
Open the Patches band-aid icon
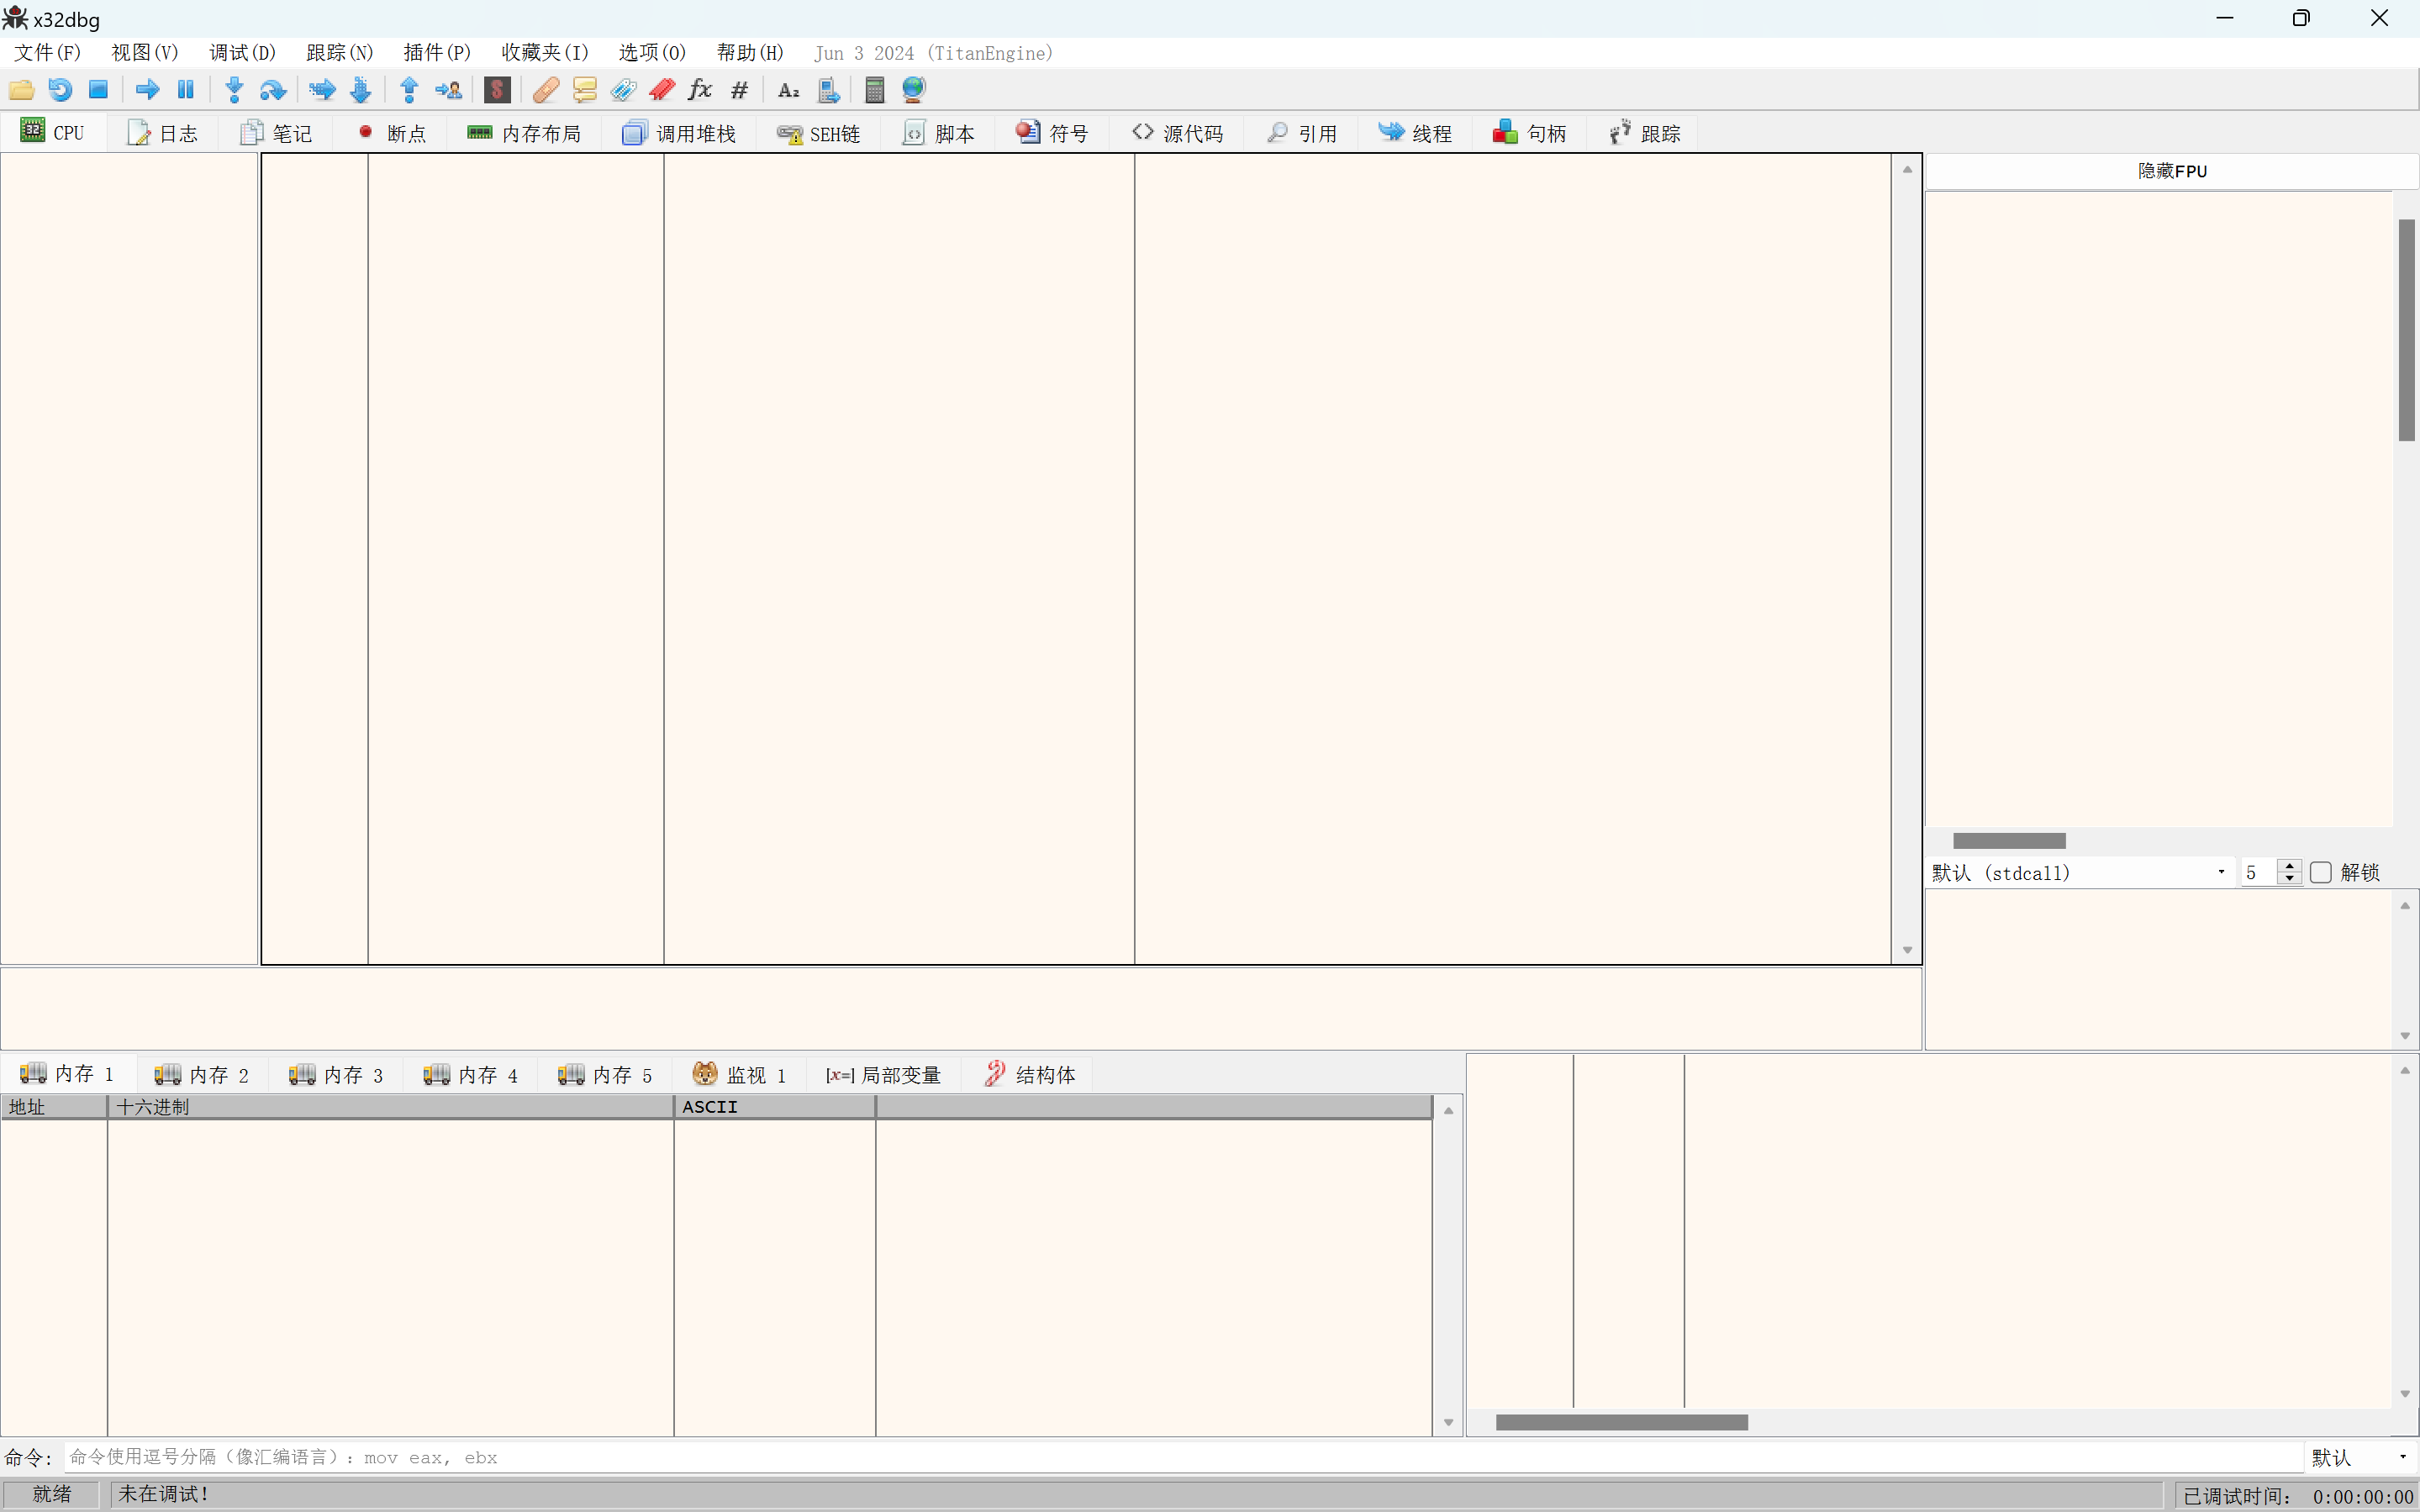(x=546, y=90)
